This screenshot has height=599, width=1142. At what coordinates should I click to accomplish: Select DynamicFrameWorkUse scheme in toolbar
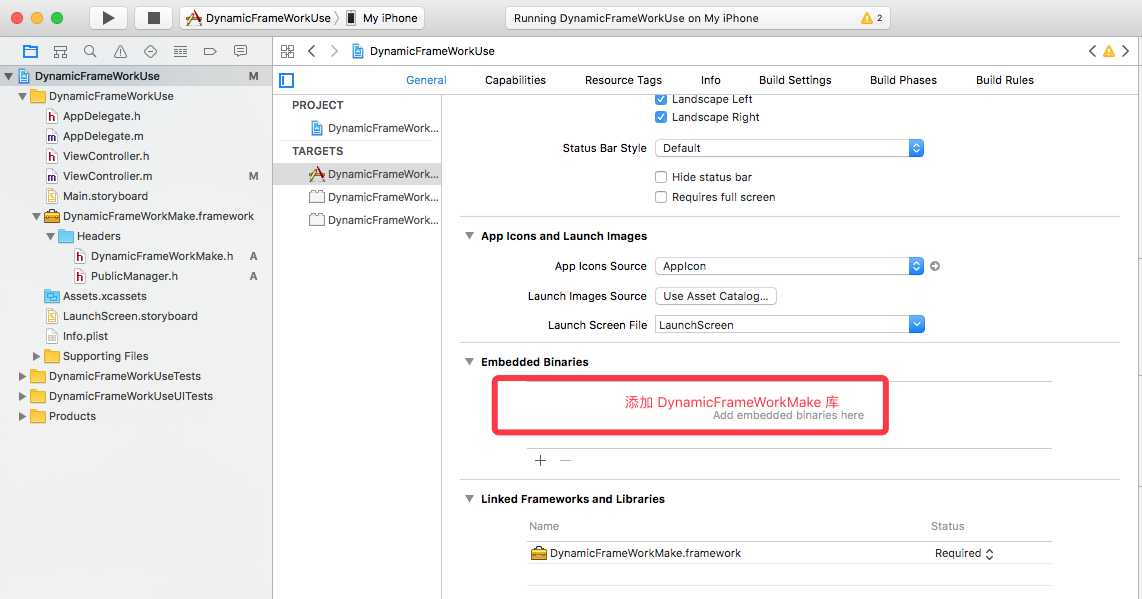point(260,18)
